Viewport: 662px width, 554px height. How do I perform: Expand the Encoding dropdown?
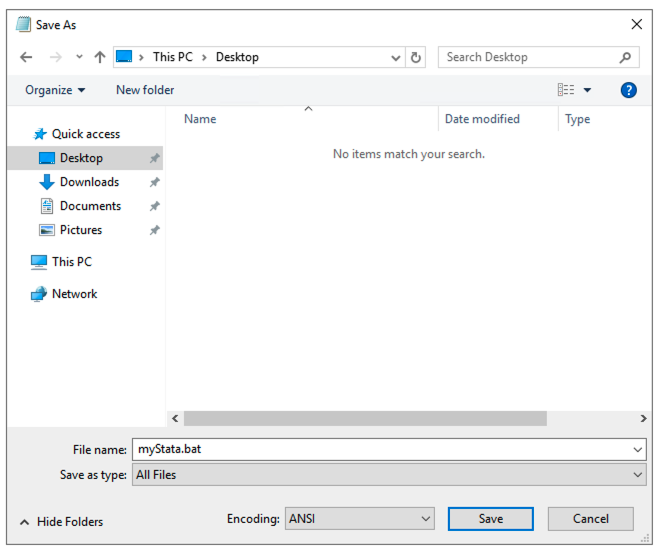(426, 519)
